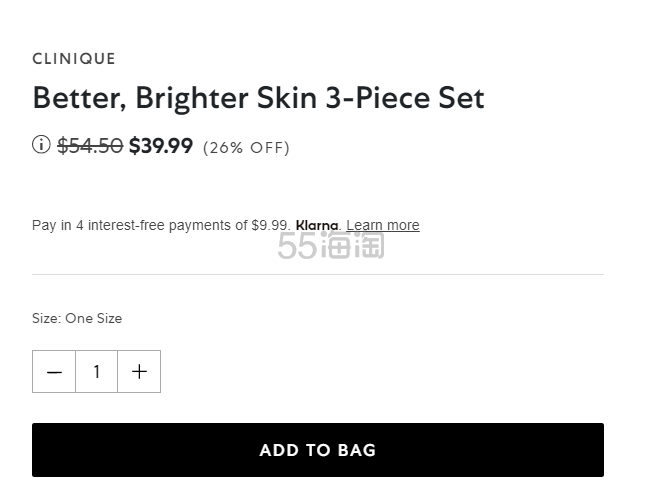Click the horizontal divider below Klarna message

318,274
